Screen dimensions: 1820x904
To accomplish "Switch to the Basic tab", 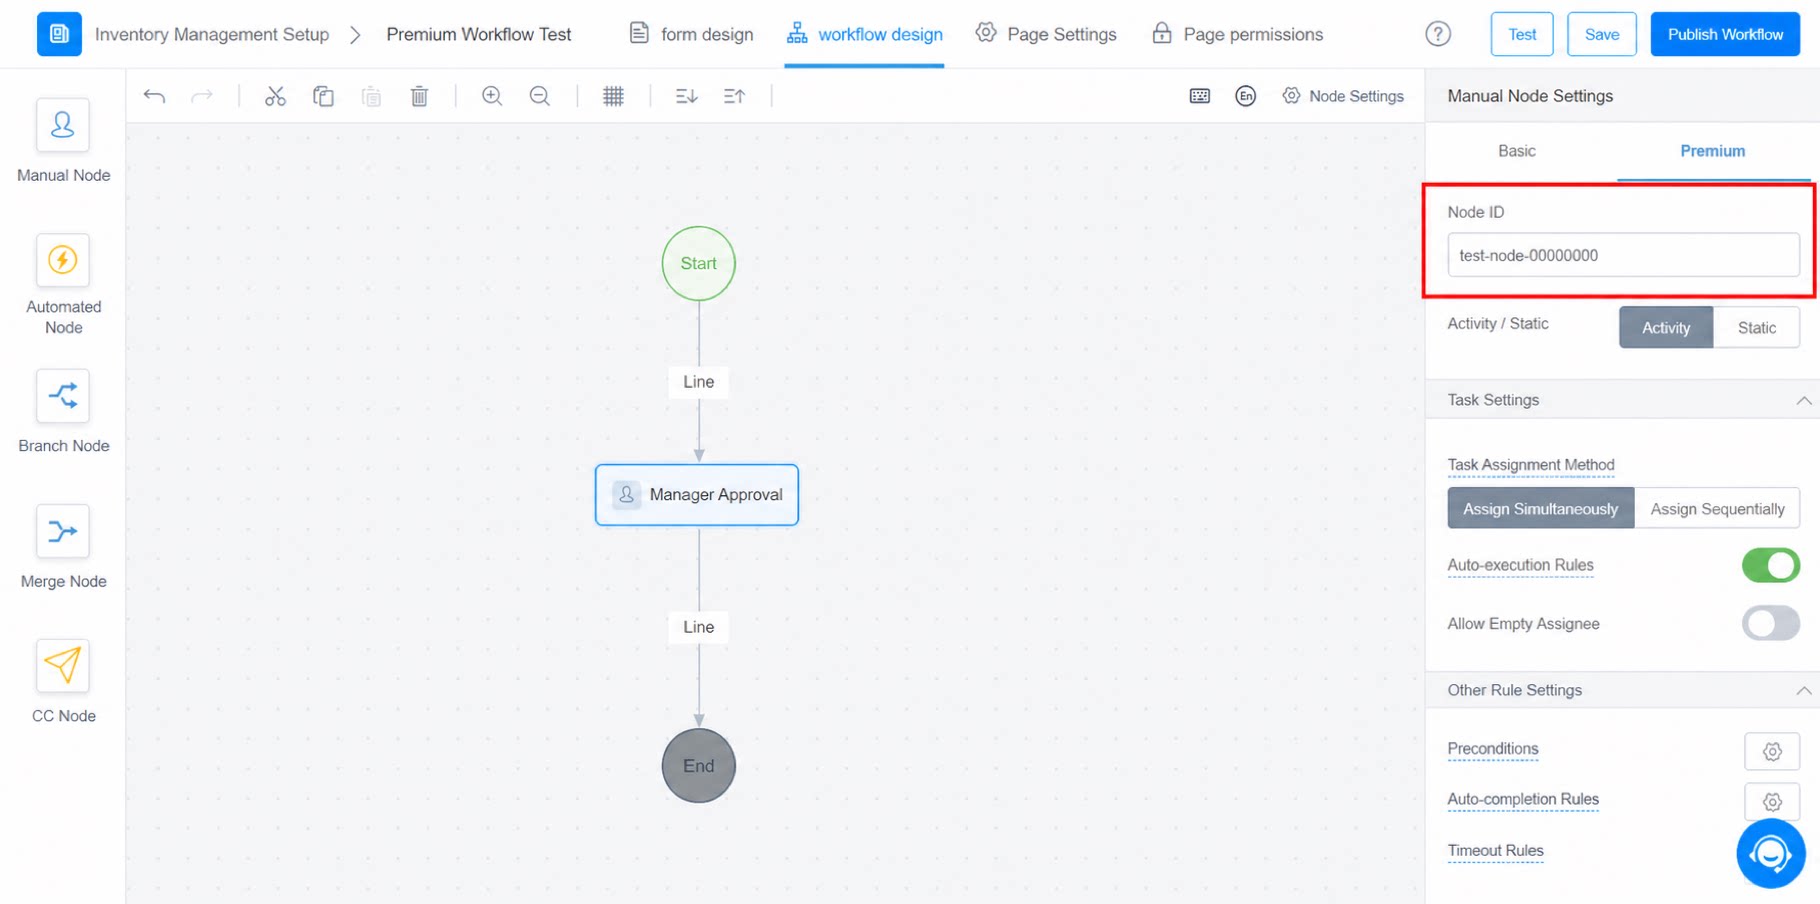I will 1516,151.
